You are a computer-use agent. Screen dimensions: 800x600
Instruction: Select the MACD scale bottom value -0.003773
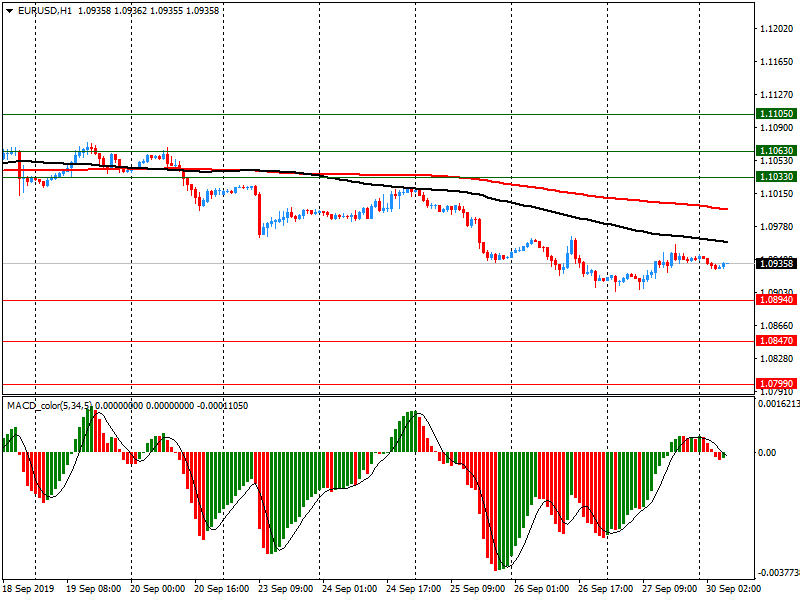tap(778, 572)
